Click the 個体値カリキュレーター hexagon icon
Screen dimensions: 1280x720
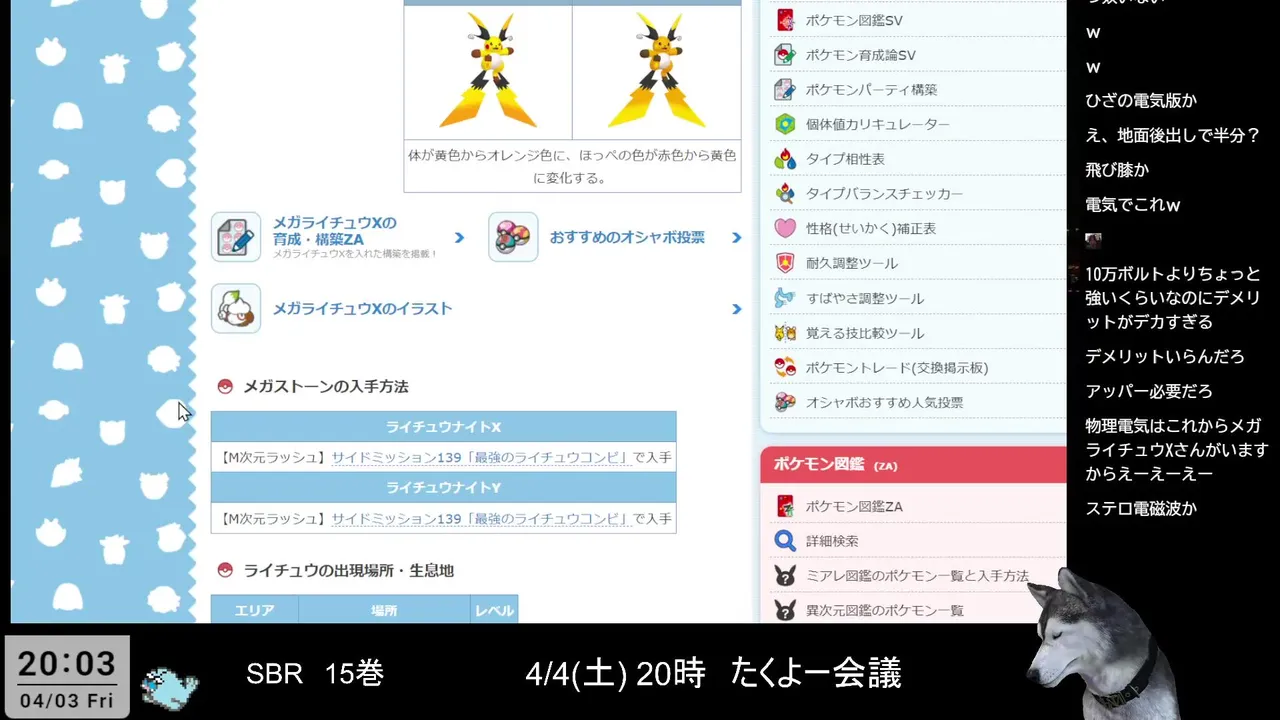coord(785,124)
